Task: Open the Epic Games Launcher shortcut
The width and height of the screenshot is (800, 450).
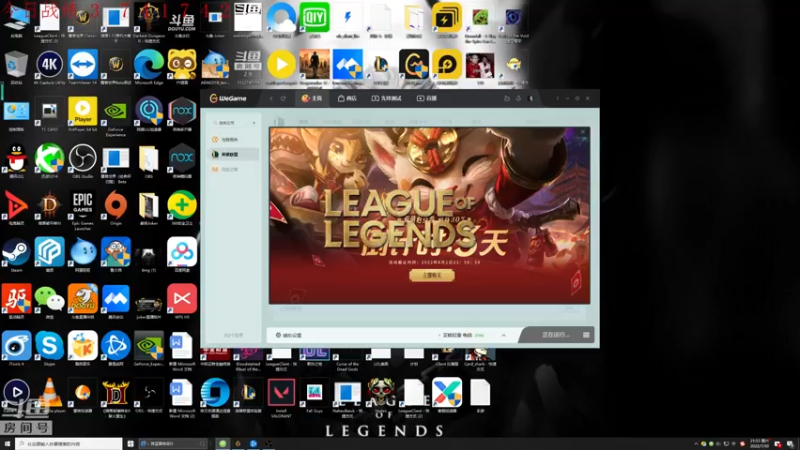Action: pyautogui.click(x=82, y=206)
